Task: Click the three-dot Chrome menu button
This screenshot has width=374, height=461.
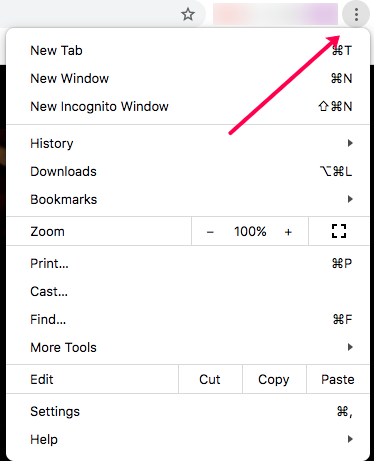Action: click(x=356, y=15)
